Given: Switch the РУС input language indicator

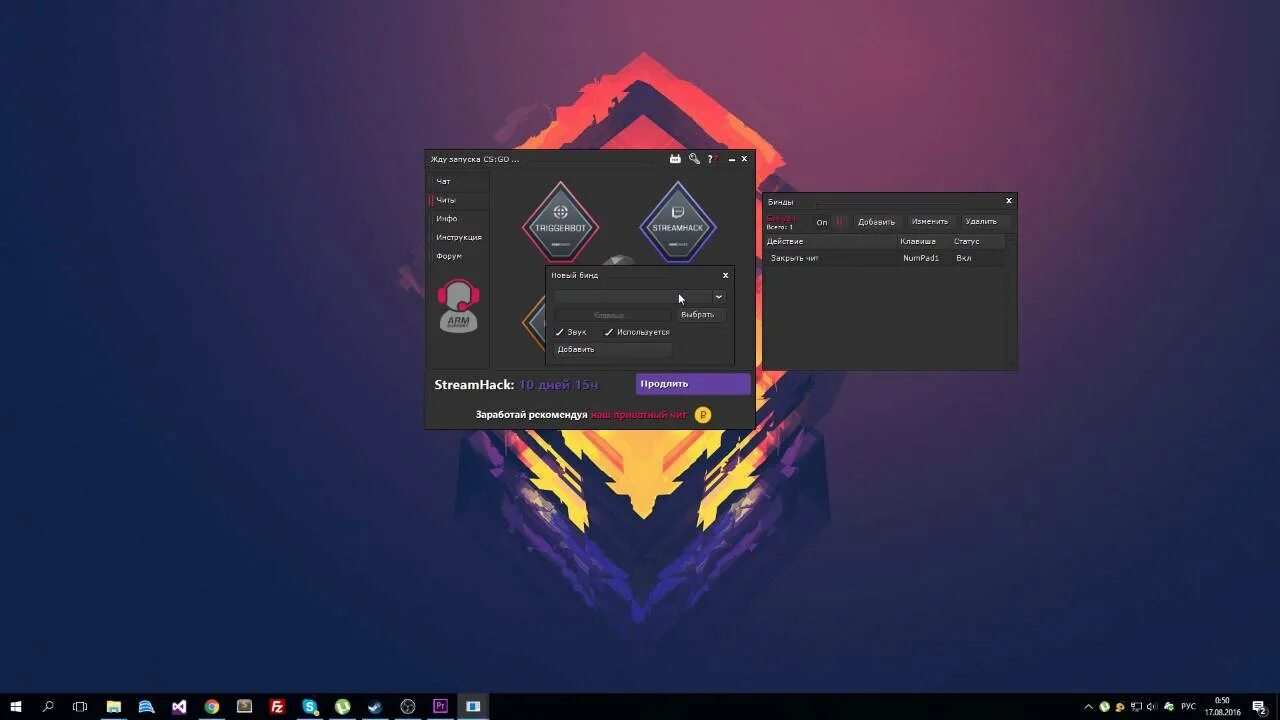Looking at the screenshot, I should [1188, 706].
